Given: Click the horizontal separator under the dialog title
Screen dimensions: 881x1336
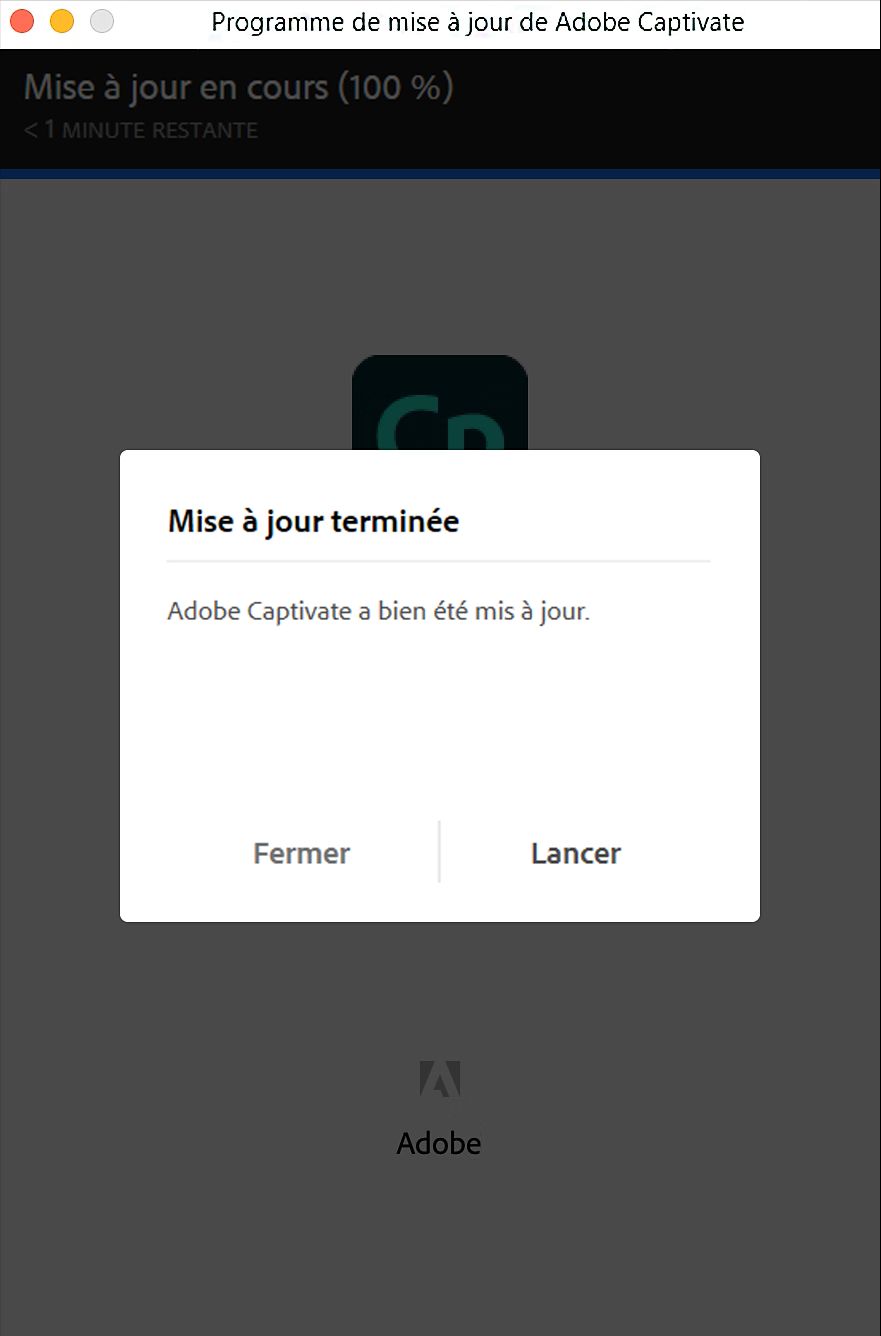Looking at the screenshot, I should tap(438, 561).
